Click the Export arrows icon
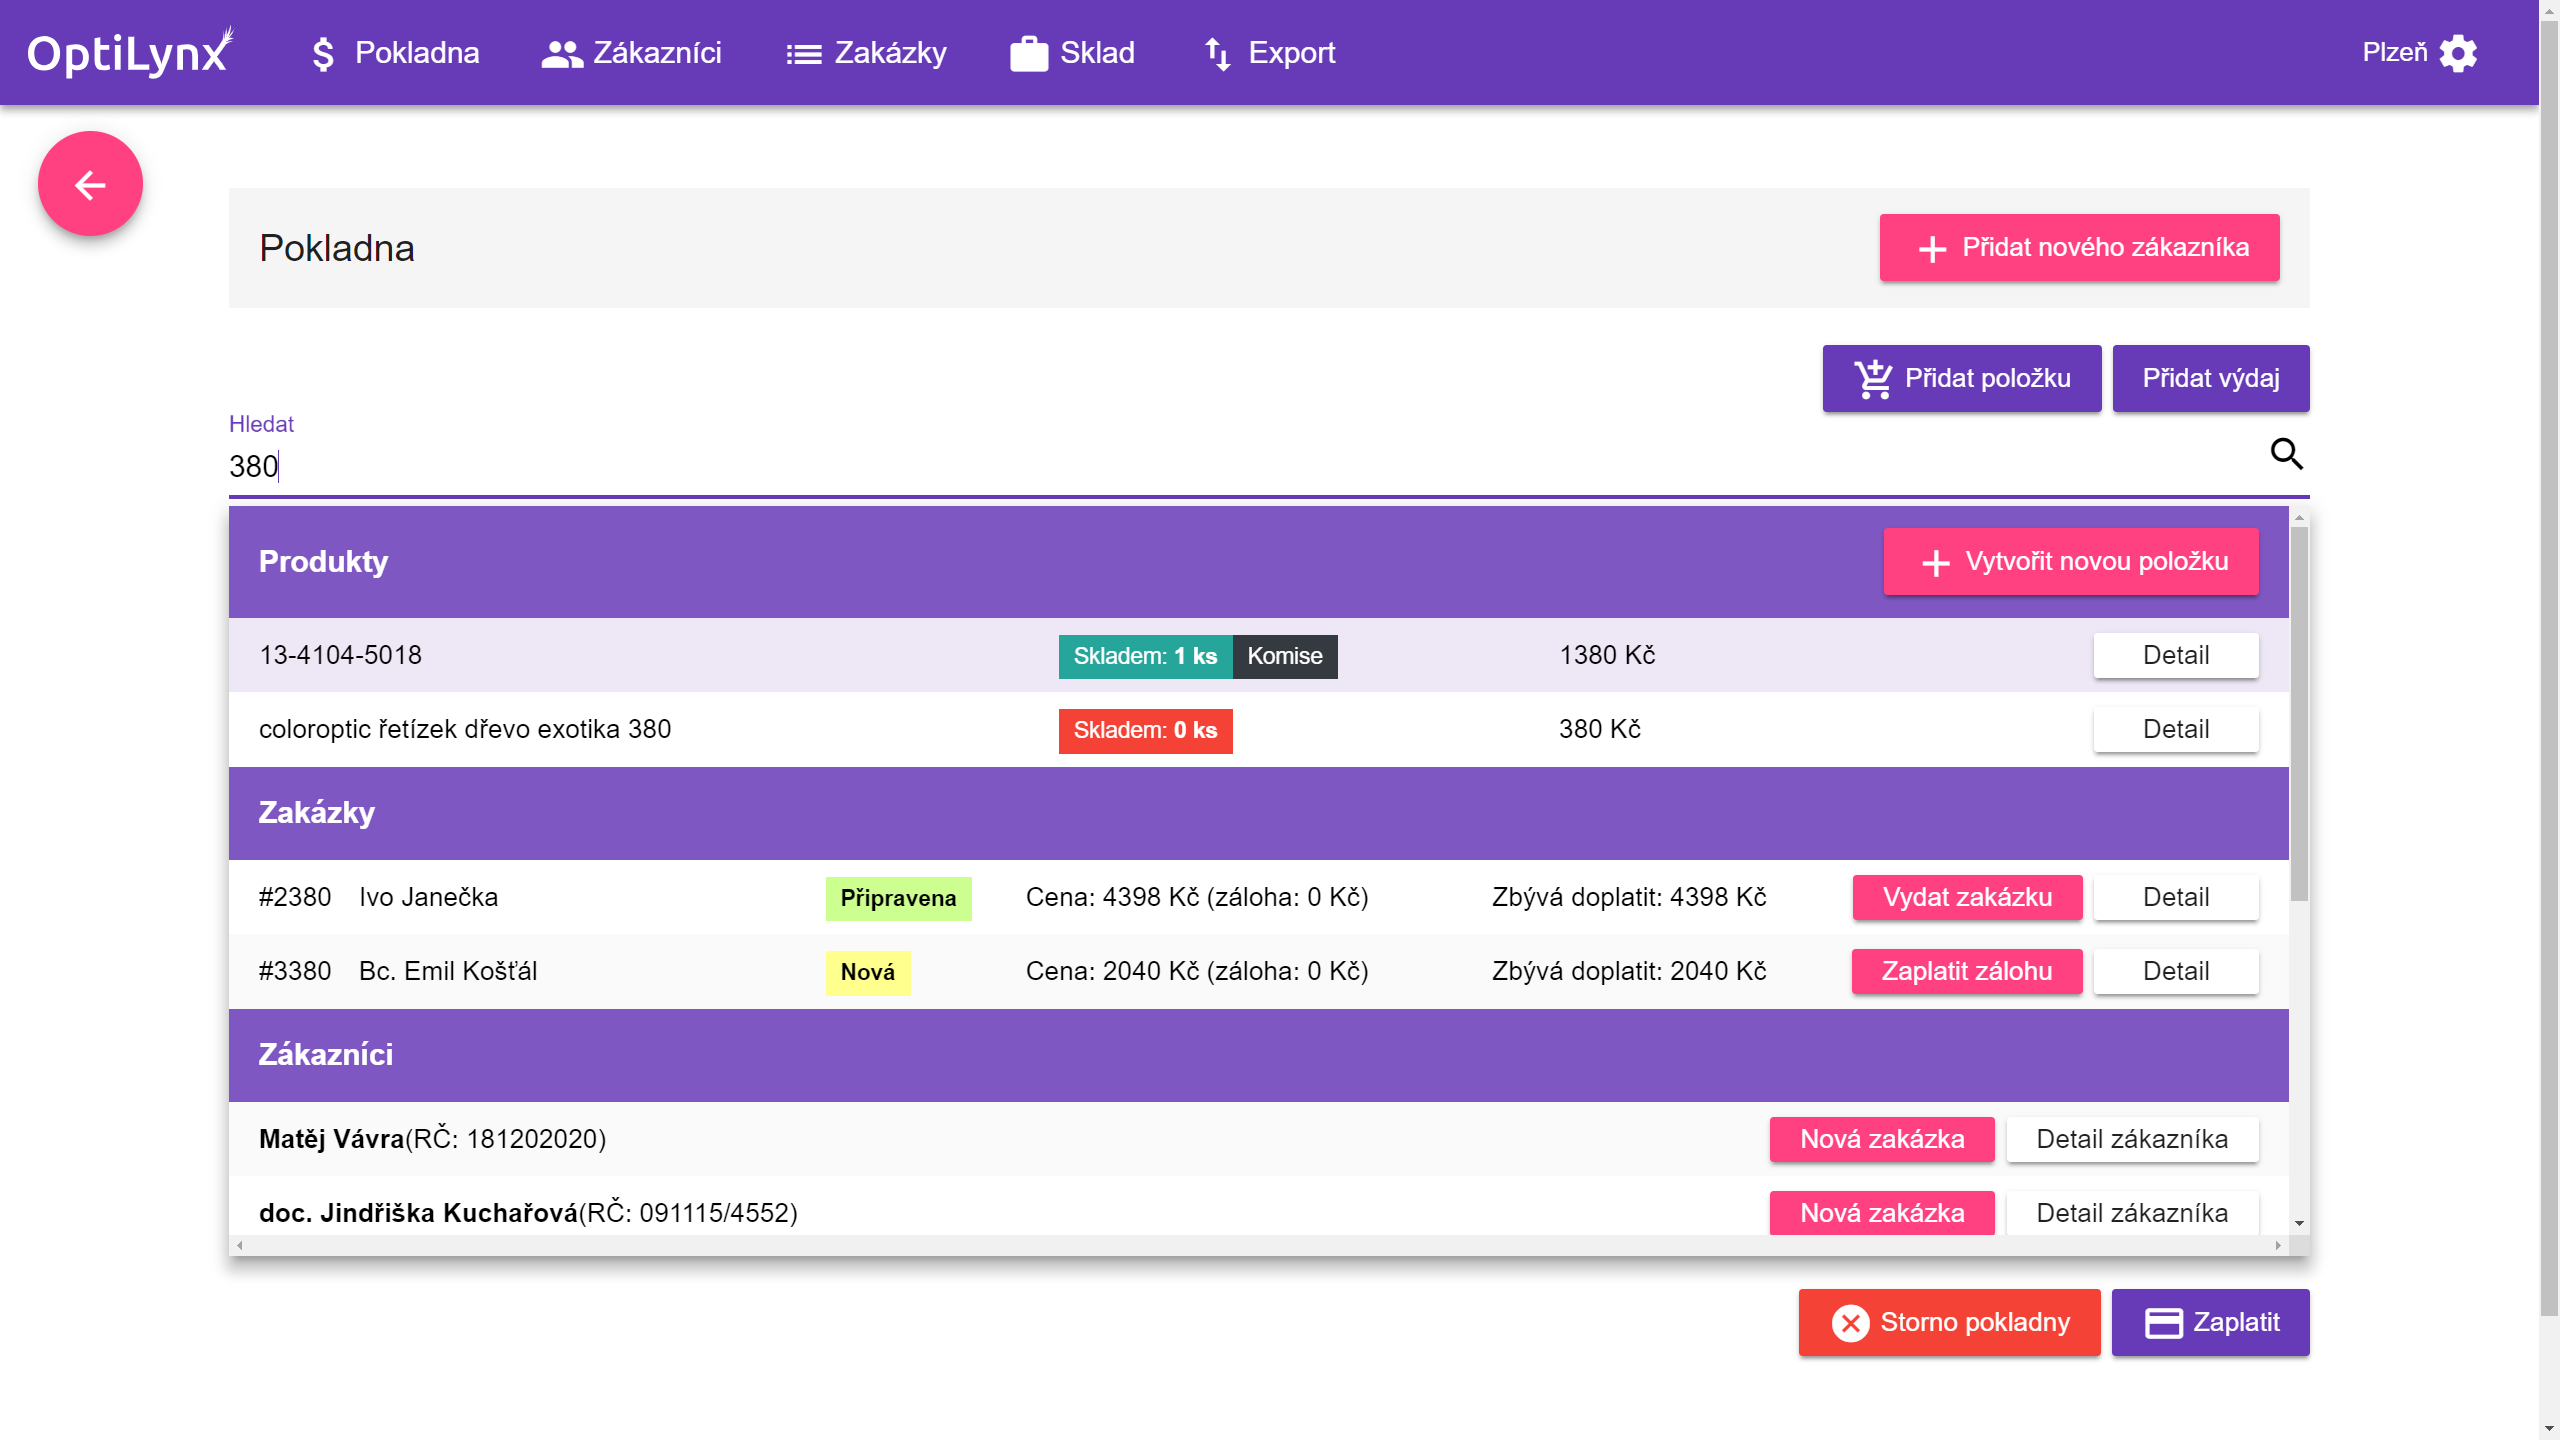Viewport: 2560px width, 1440px height. click(x=1217, y=53)
